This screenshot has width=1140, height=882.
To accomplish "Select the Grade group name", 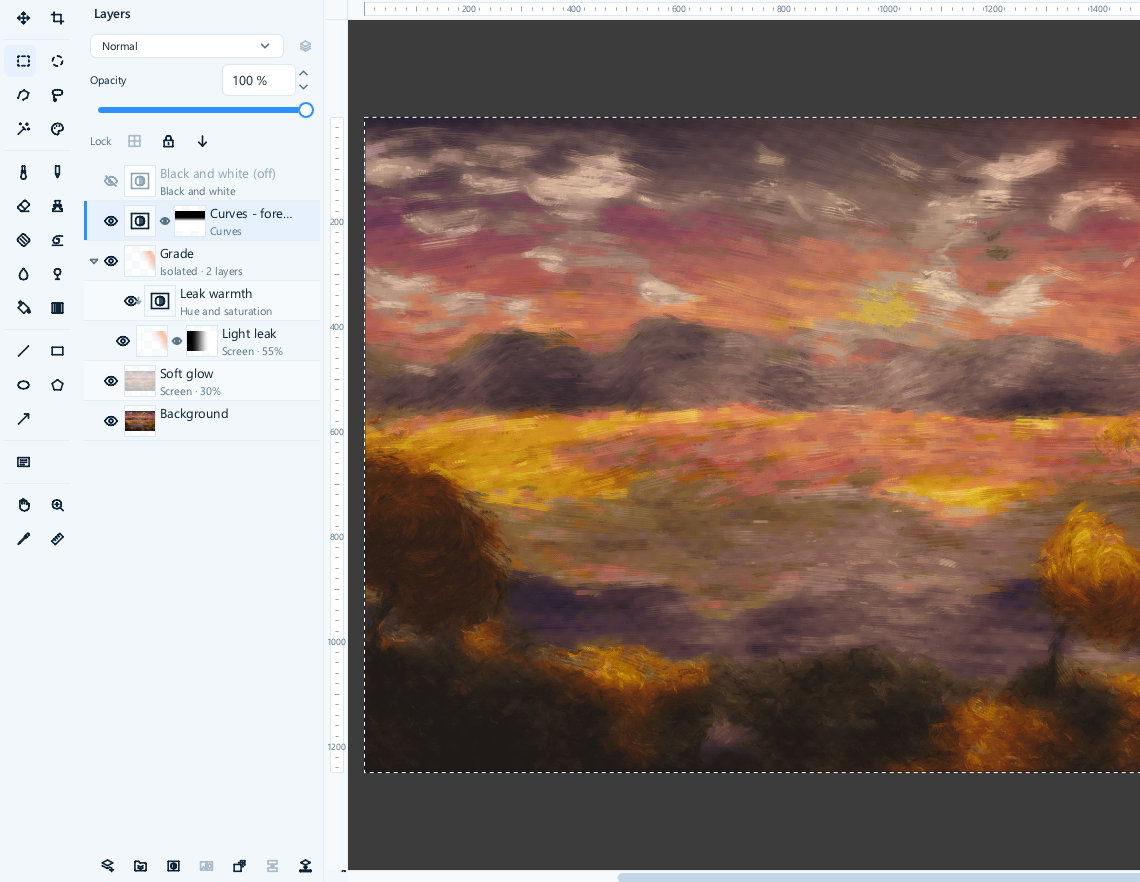I will click(x=177, y=254).
